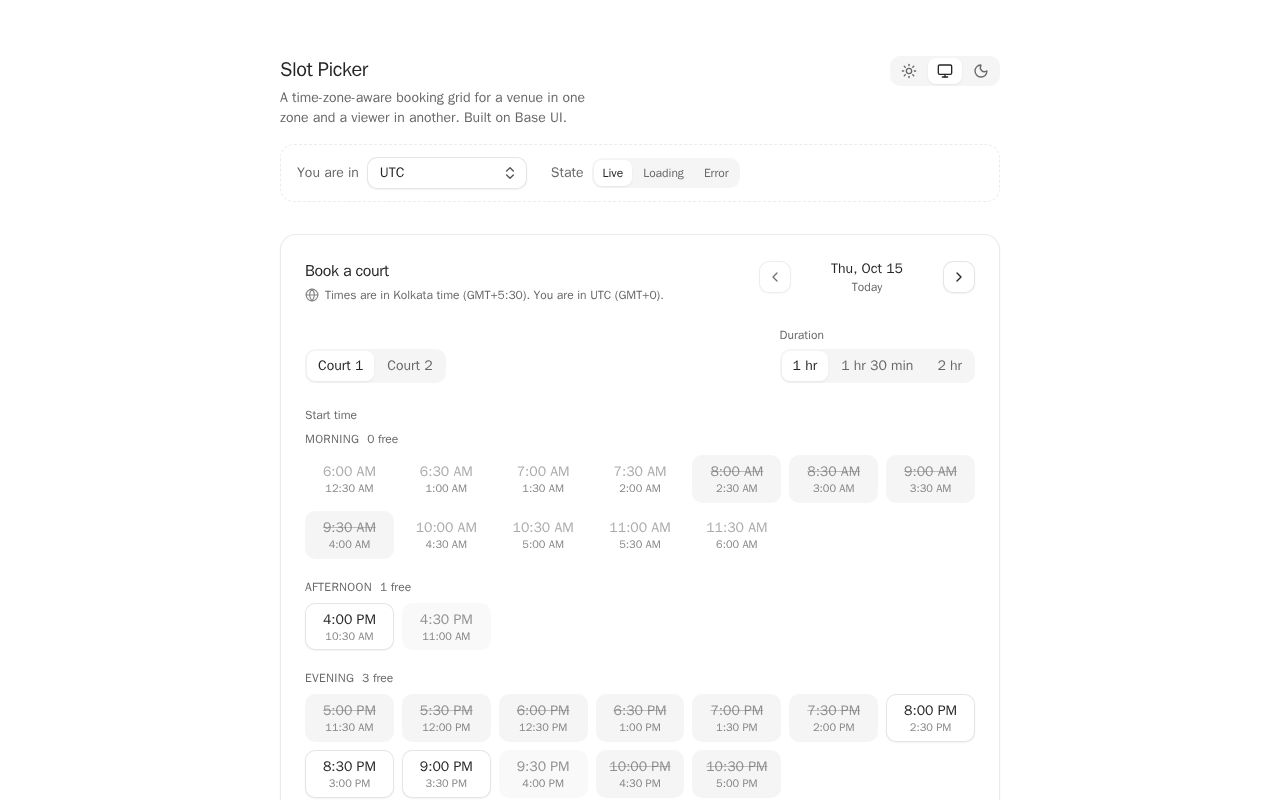This screenshot has height=800, width=1280.
Task: Click the 7:00 AM morning slot
Action: pos(543,479)
